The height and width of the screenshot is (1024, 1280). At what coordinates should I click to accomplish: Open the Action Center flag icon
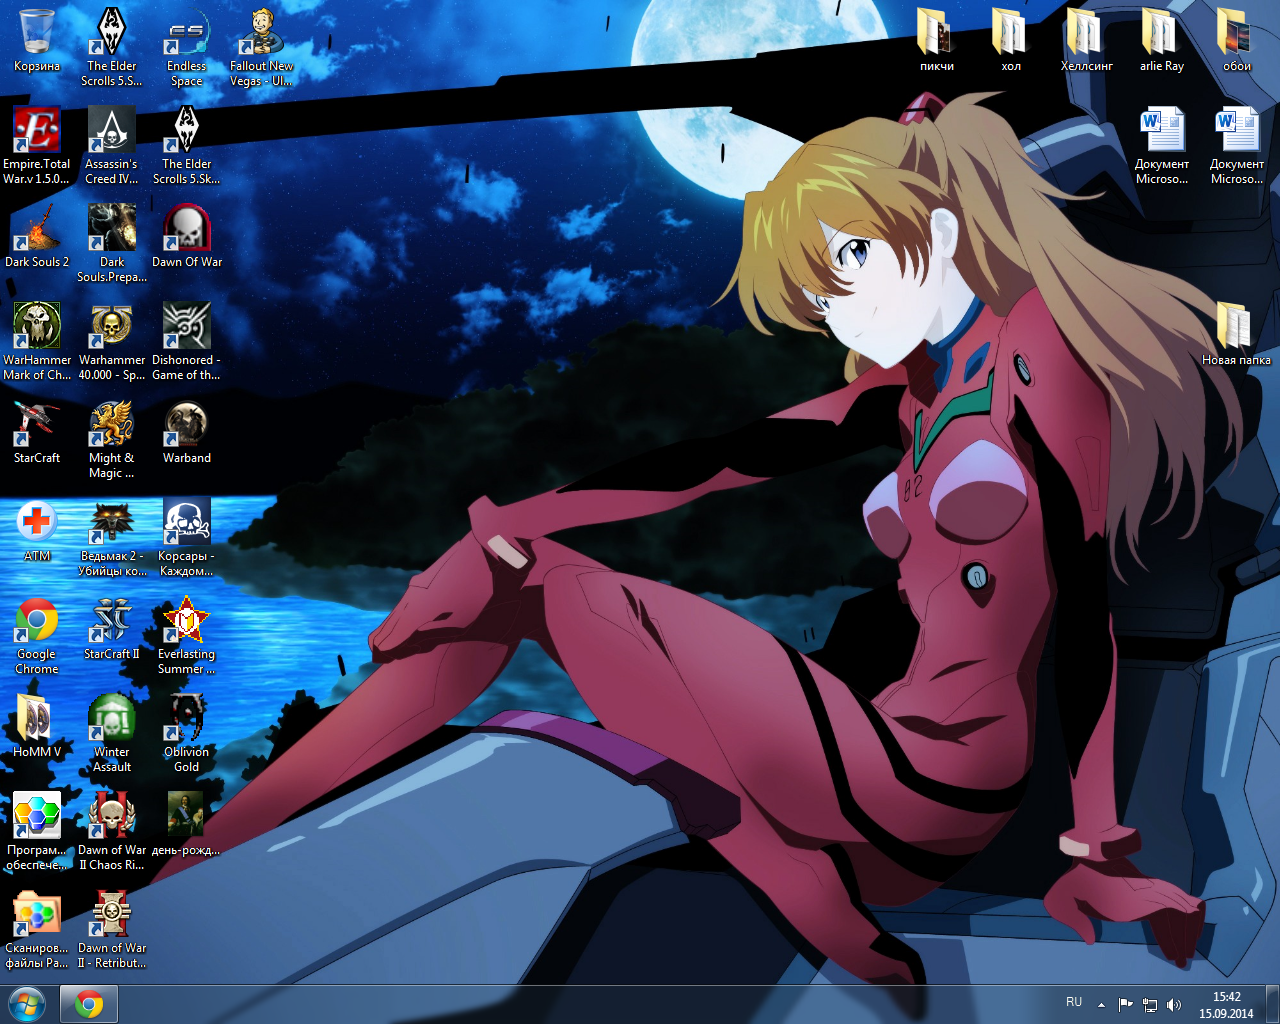click(1125, 1005)
